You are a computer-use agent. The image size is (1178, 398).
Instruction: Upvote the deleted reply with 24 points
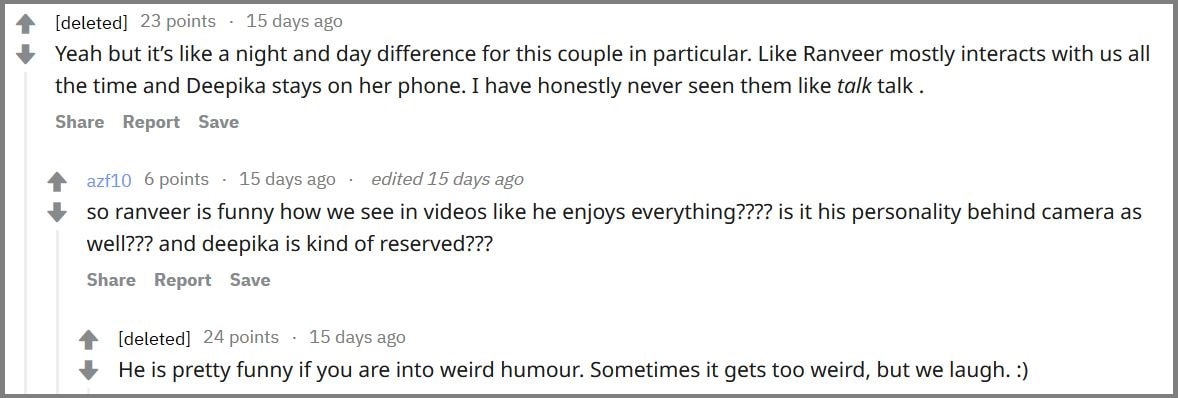point(89,340)
